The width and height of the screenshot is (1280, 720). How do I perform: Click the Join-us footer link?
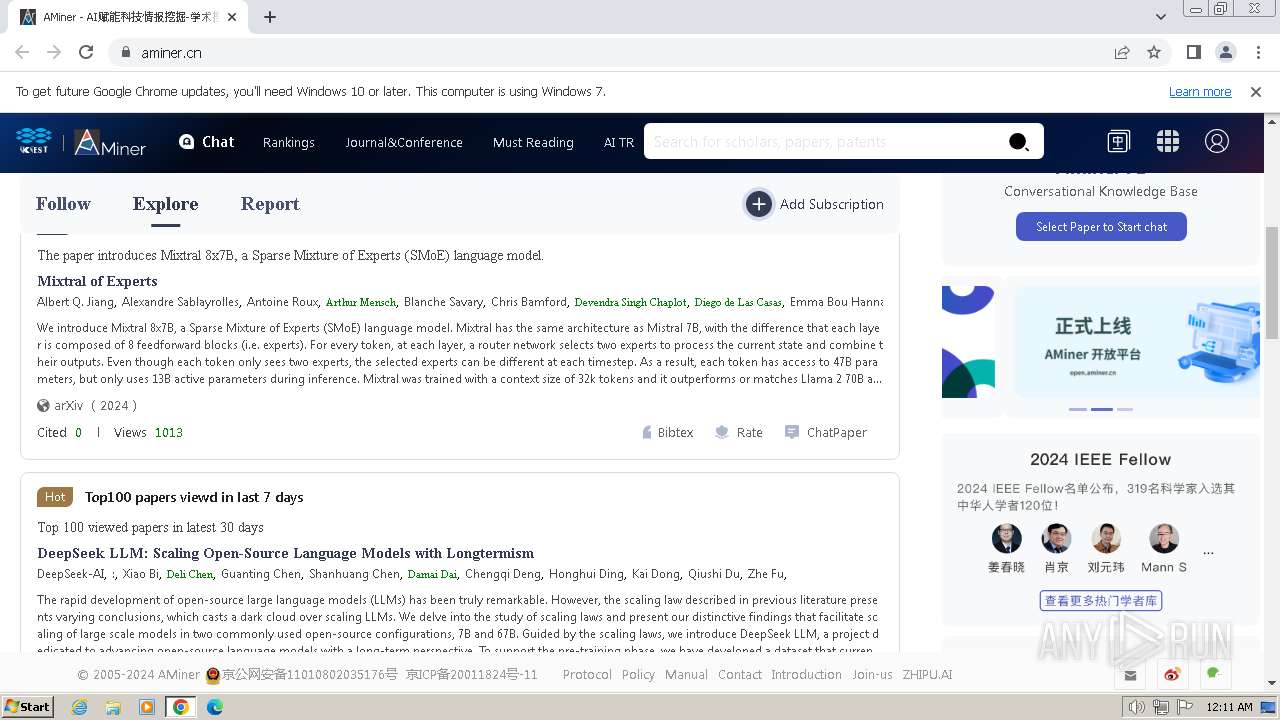[x=872, y=675]
